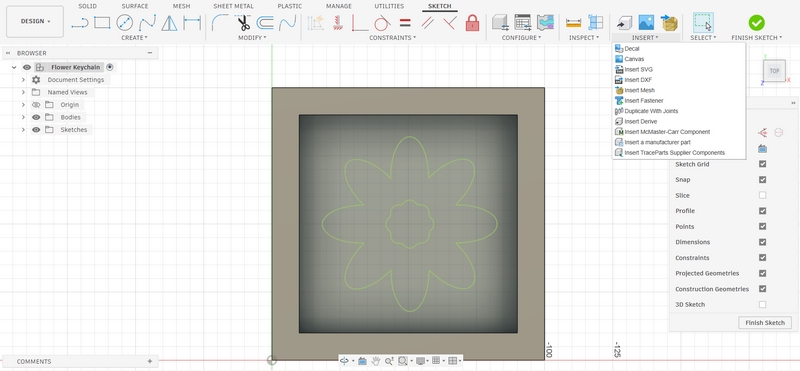This screenshot has height=371, width=800.
Task: Click the AutoConstrain icon
Action: (x=315, y=23)
